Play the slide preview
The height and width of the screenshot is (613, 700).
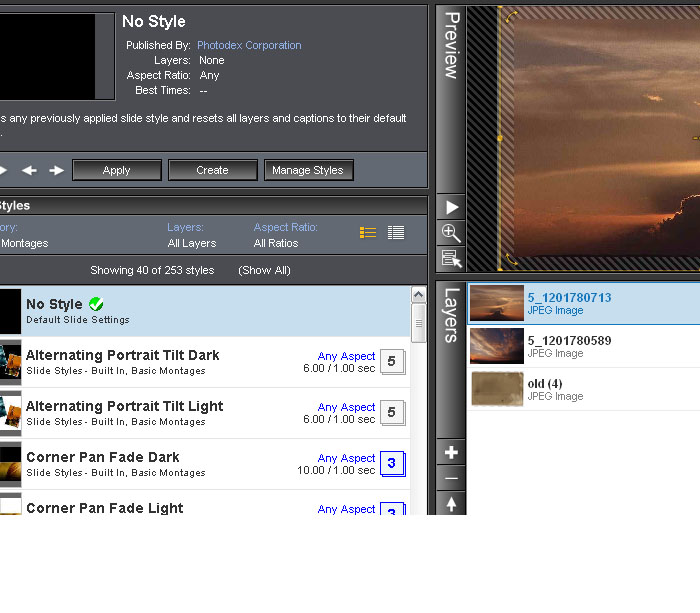point(452,207)
